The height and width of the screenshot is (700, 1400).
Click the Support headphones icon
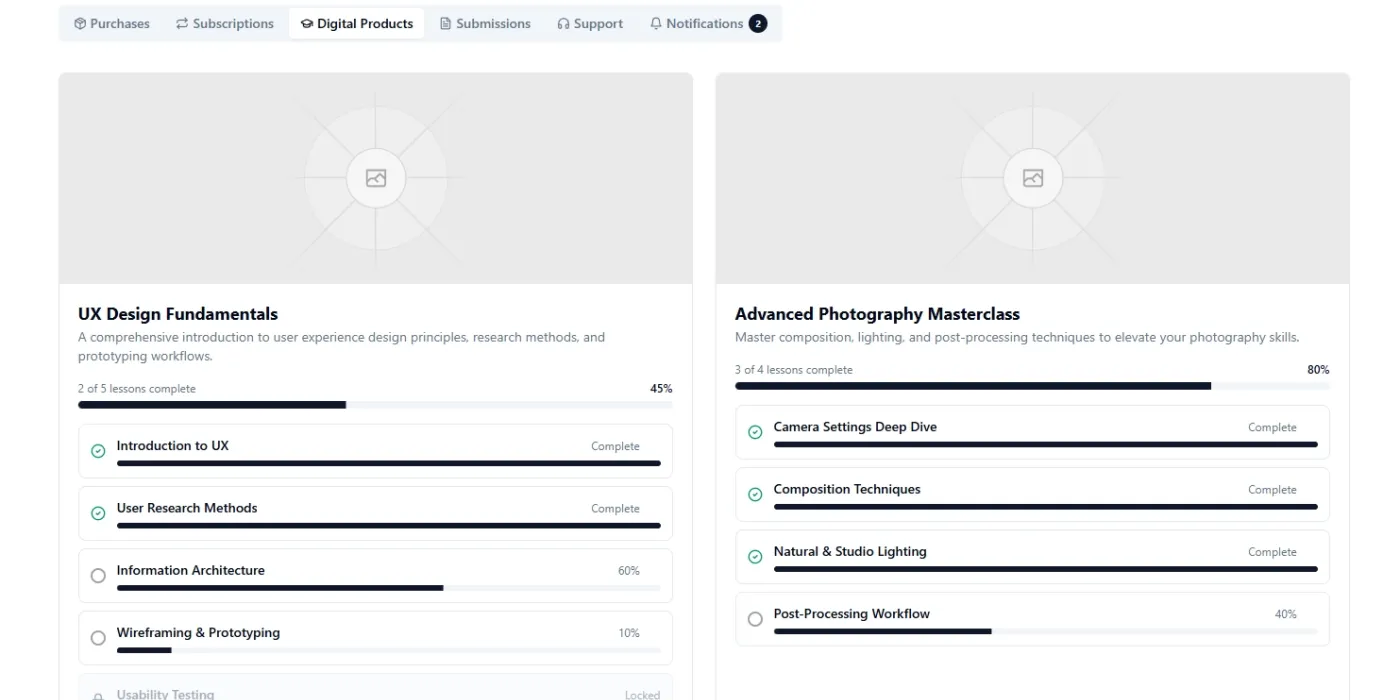[x=564, y=24]
